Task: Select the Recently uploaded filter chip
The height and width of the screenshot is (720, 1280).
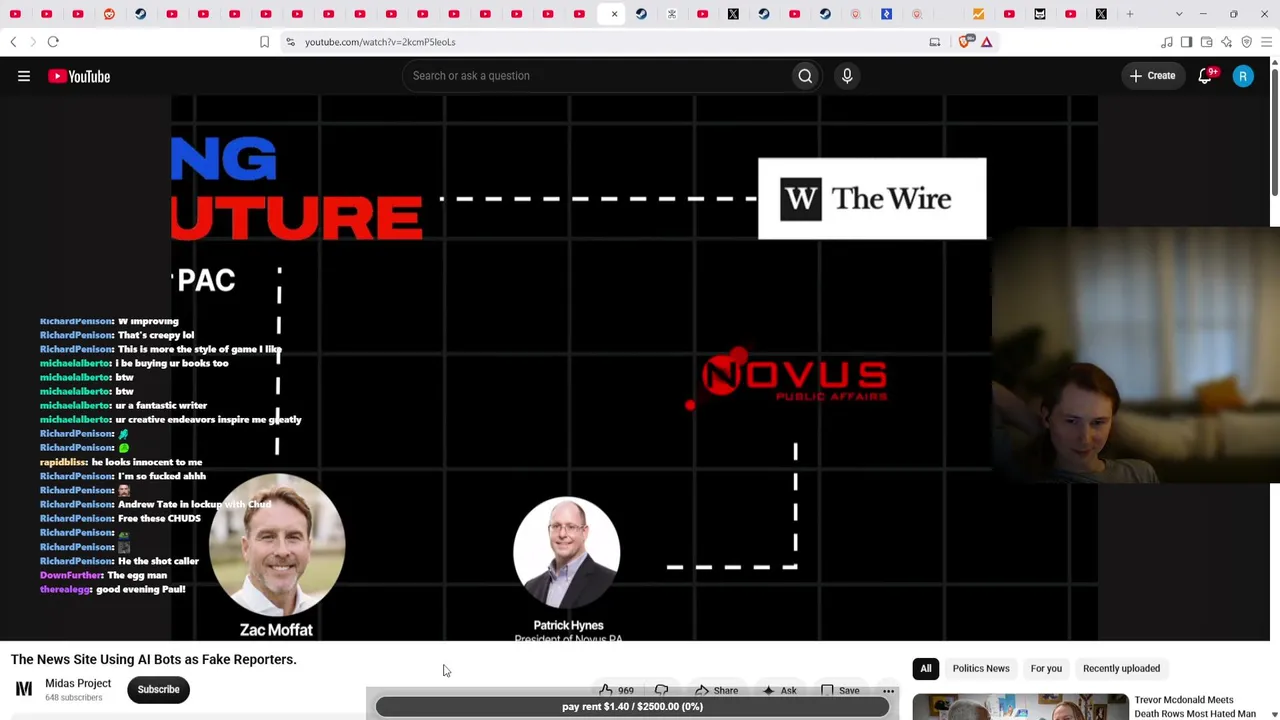Action: click(1121, 668)
